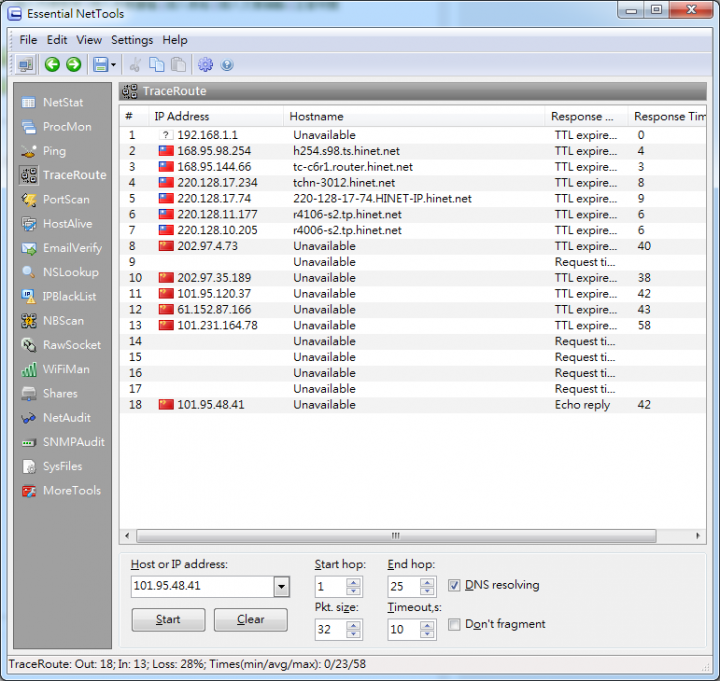
Task: Open the RawSocket tool
Action: (x=62, y=345)
